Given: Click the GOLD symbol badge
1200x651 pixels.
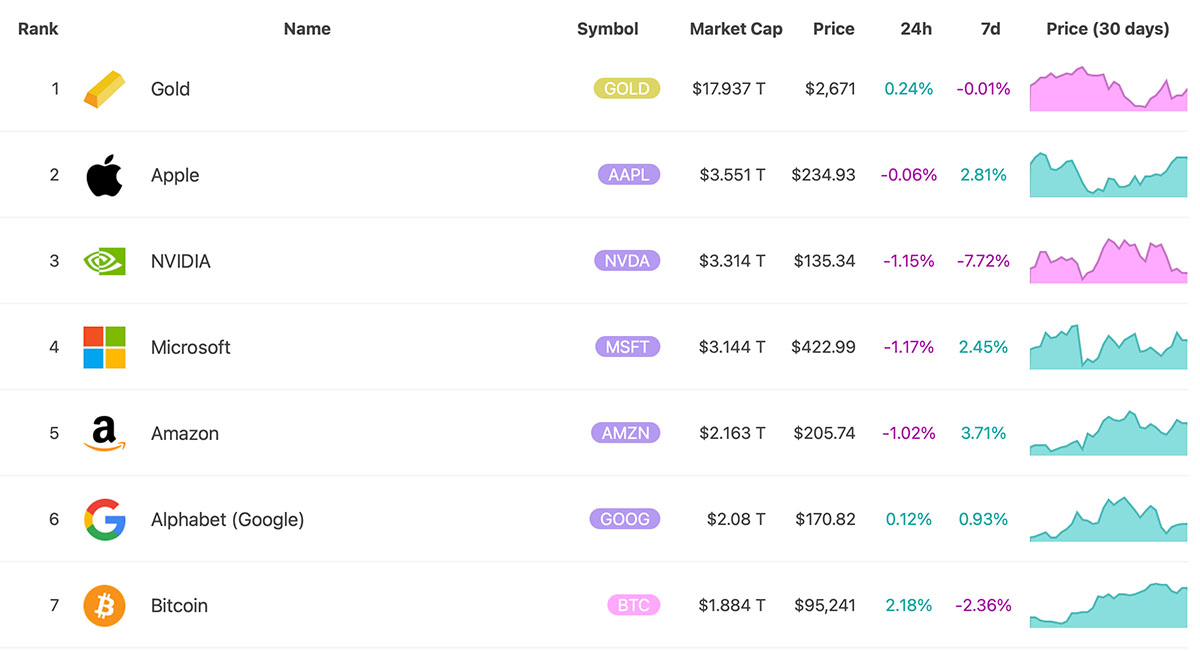Looking at the screenshot, I should point(627,89).
